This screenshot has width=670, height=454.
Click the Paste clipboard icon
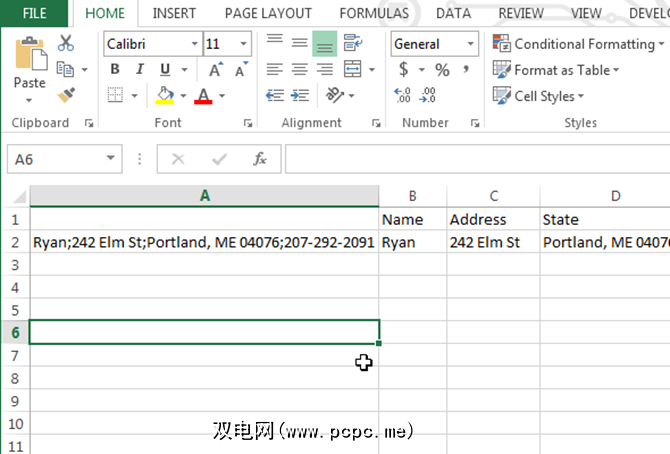pos(31,54)
